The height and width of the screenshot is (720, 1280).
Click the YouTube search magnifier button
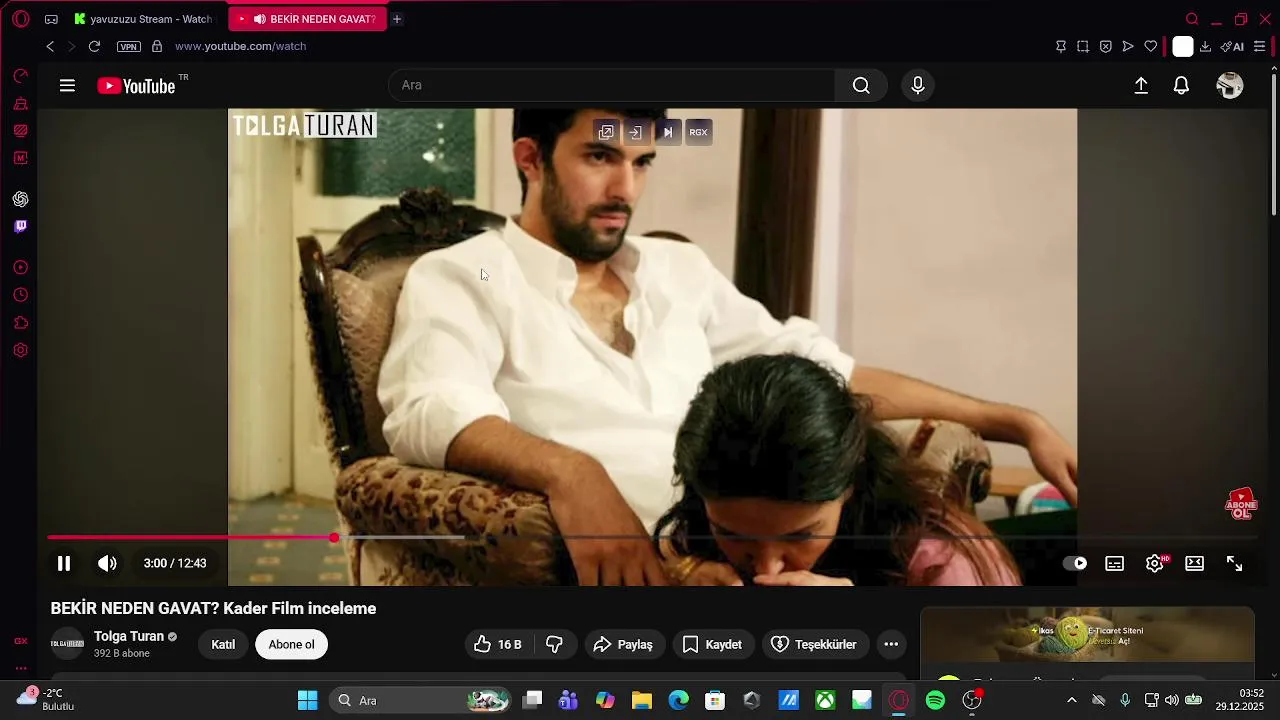pos(861,86)
